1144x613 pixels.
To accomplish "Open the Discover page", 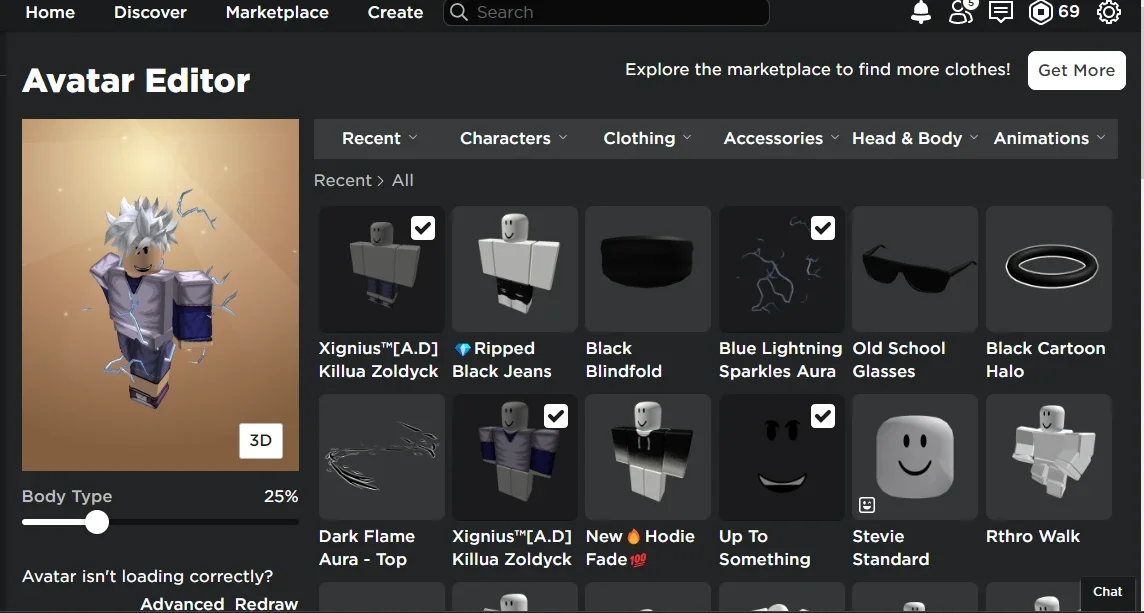I will coord(150,12).
